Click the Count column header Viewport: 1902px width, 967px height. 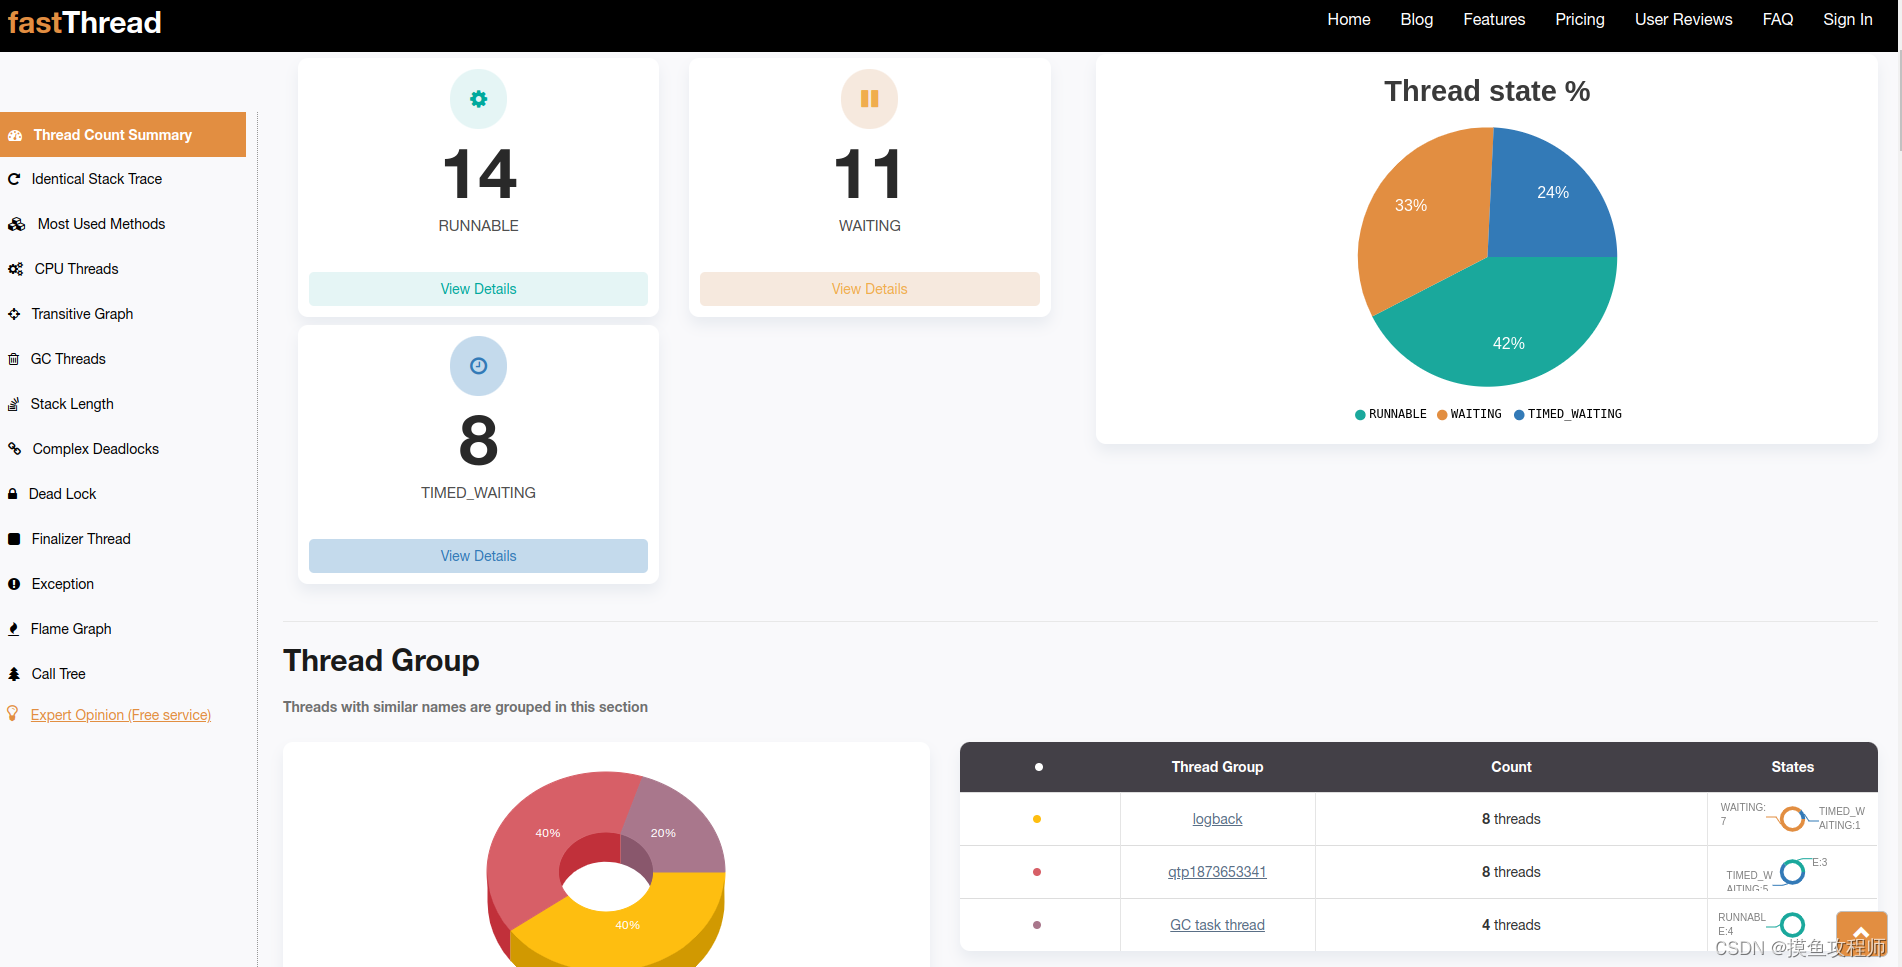click(x=1511, y=767)
